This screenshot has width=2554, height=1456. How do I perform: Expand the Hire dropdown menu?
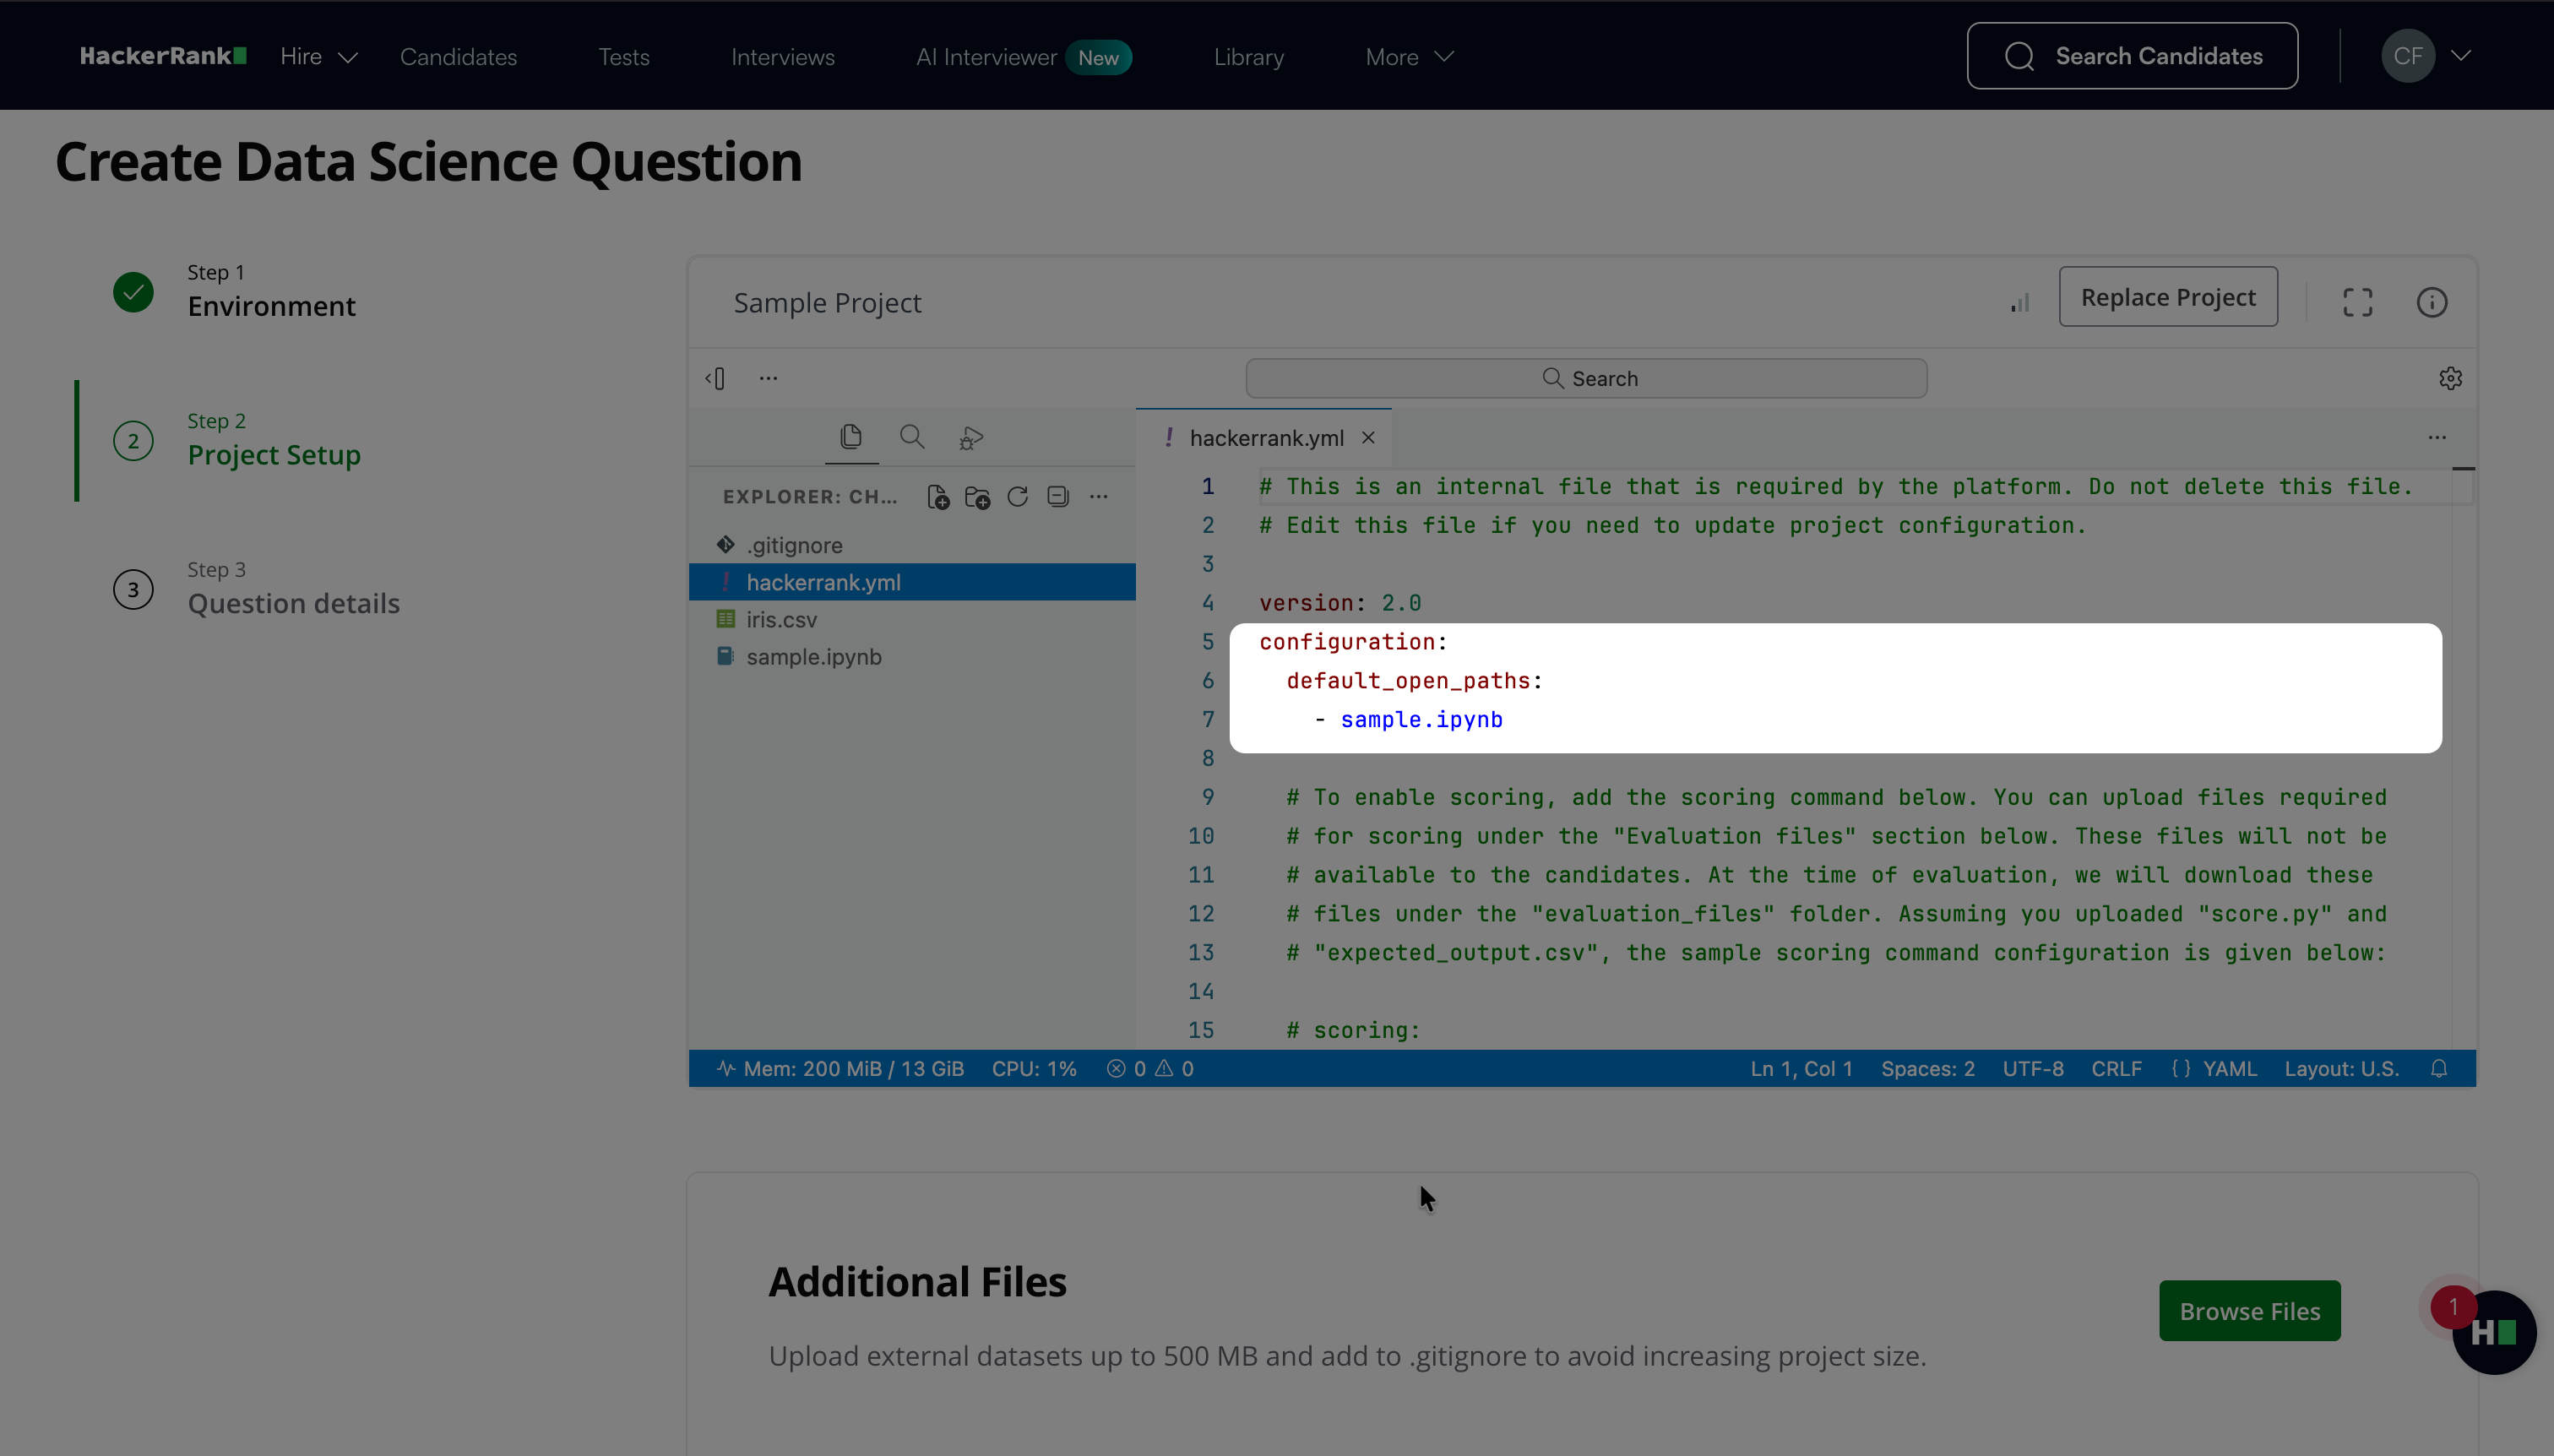(x=318, y=57)
